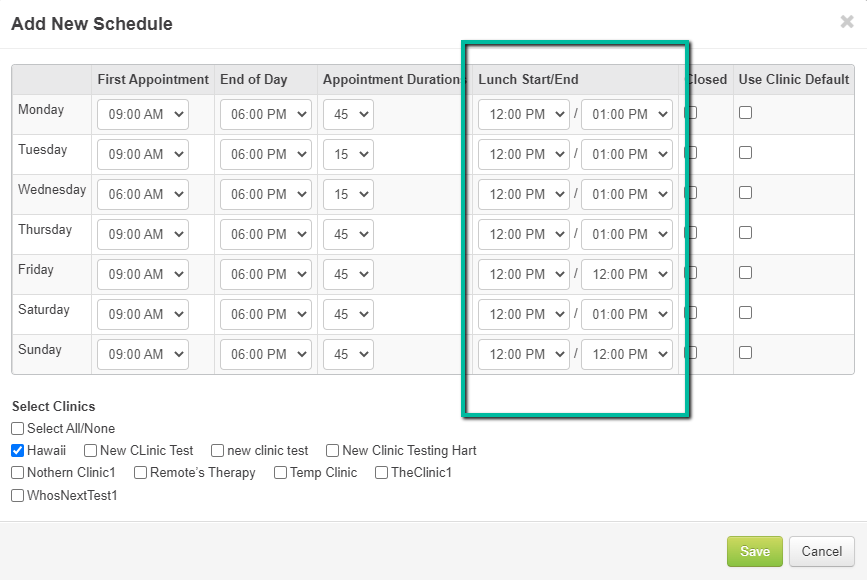Click the green Save button
867x580 pixels.
tap(754, 552)
